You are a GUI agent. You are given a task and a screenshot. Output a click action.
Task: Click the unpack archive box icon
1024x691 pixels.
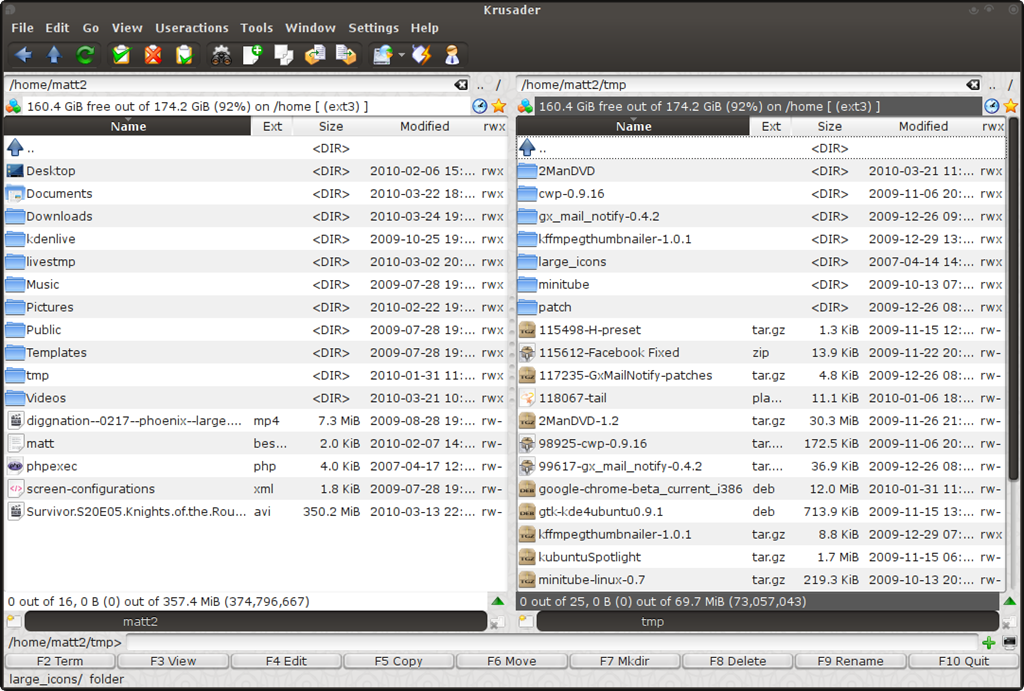coord(315,55)
